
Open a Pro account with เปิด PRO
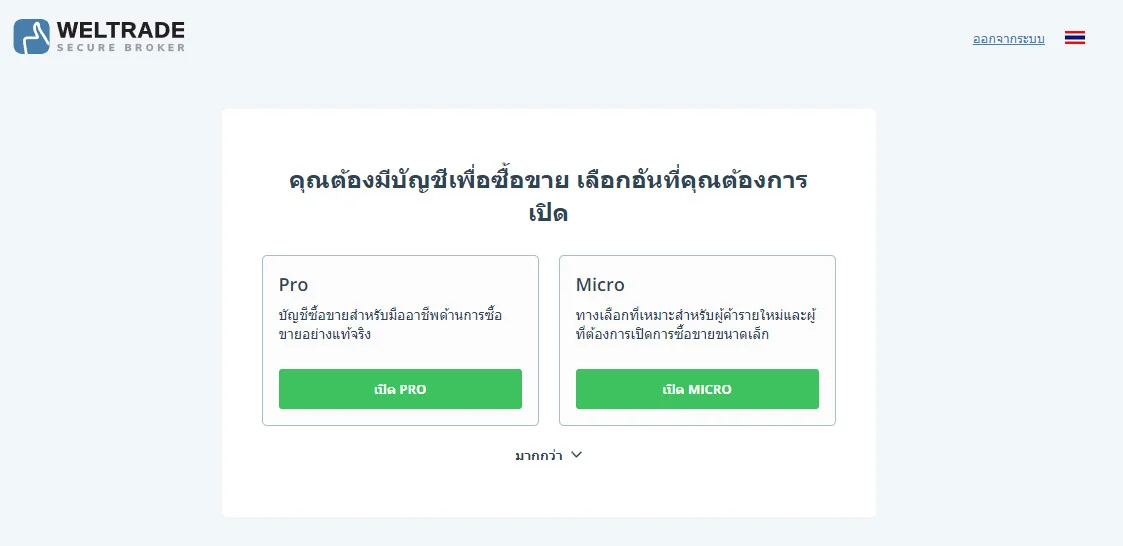click(400, 389)
